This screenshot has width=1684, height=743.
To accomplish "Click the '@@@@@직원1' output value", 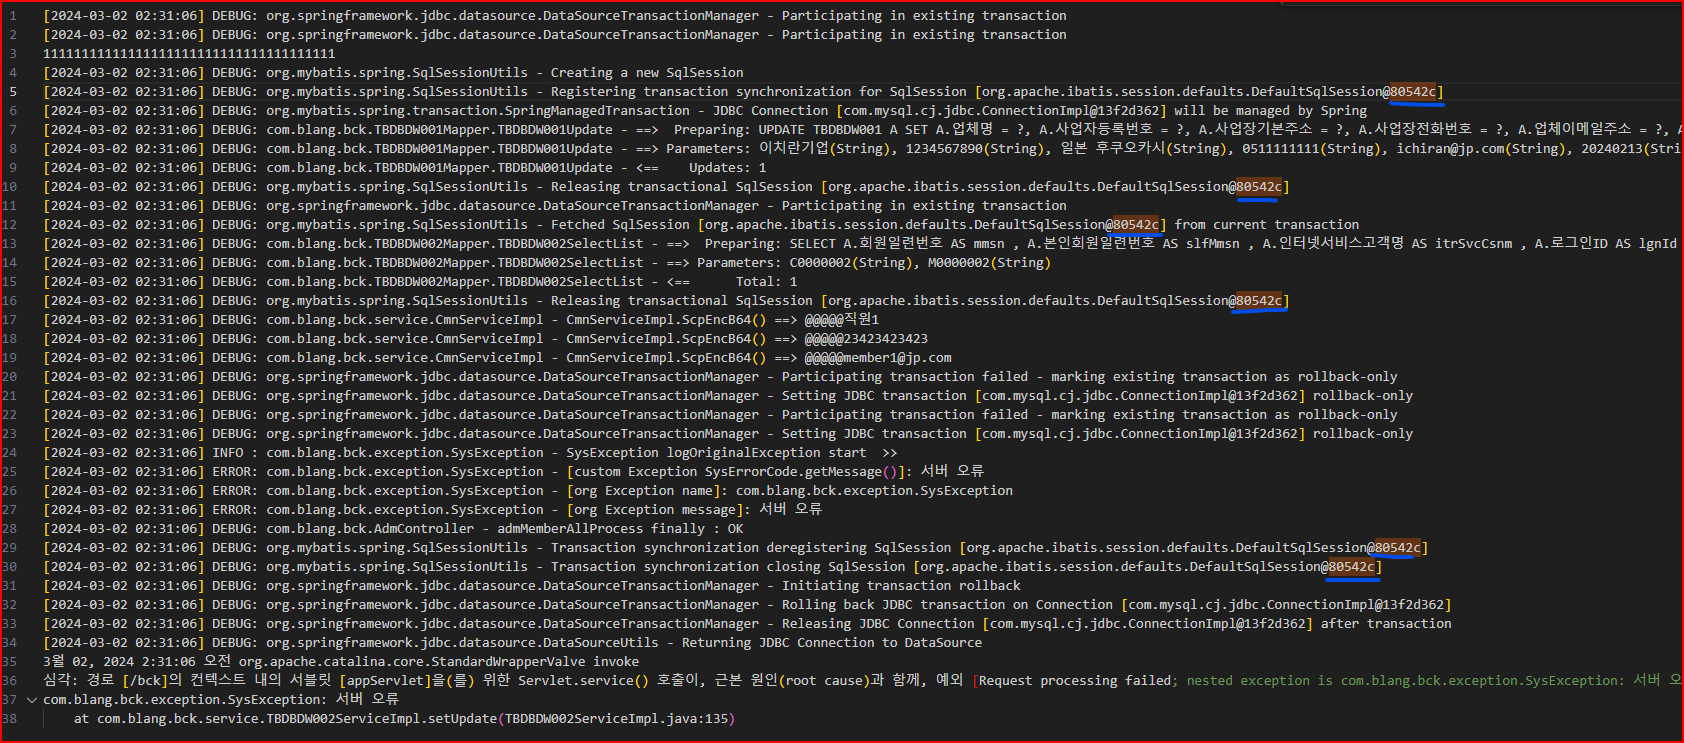I will (841, 320).
